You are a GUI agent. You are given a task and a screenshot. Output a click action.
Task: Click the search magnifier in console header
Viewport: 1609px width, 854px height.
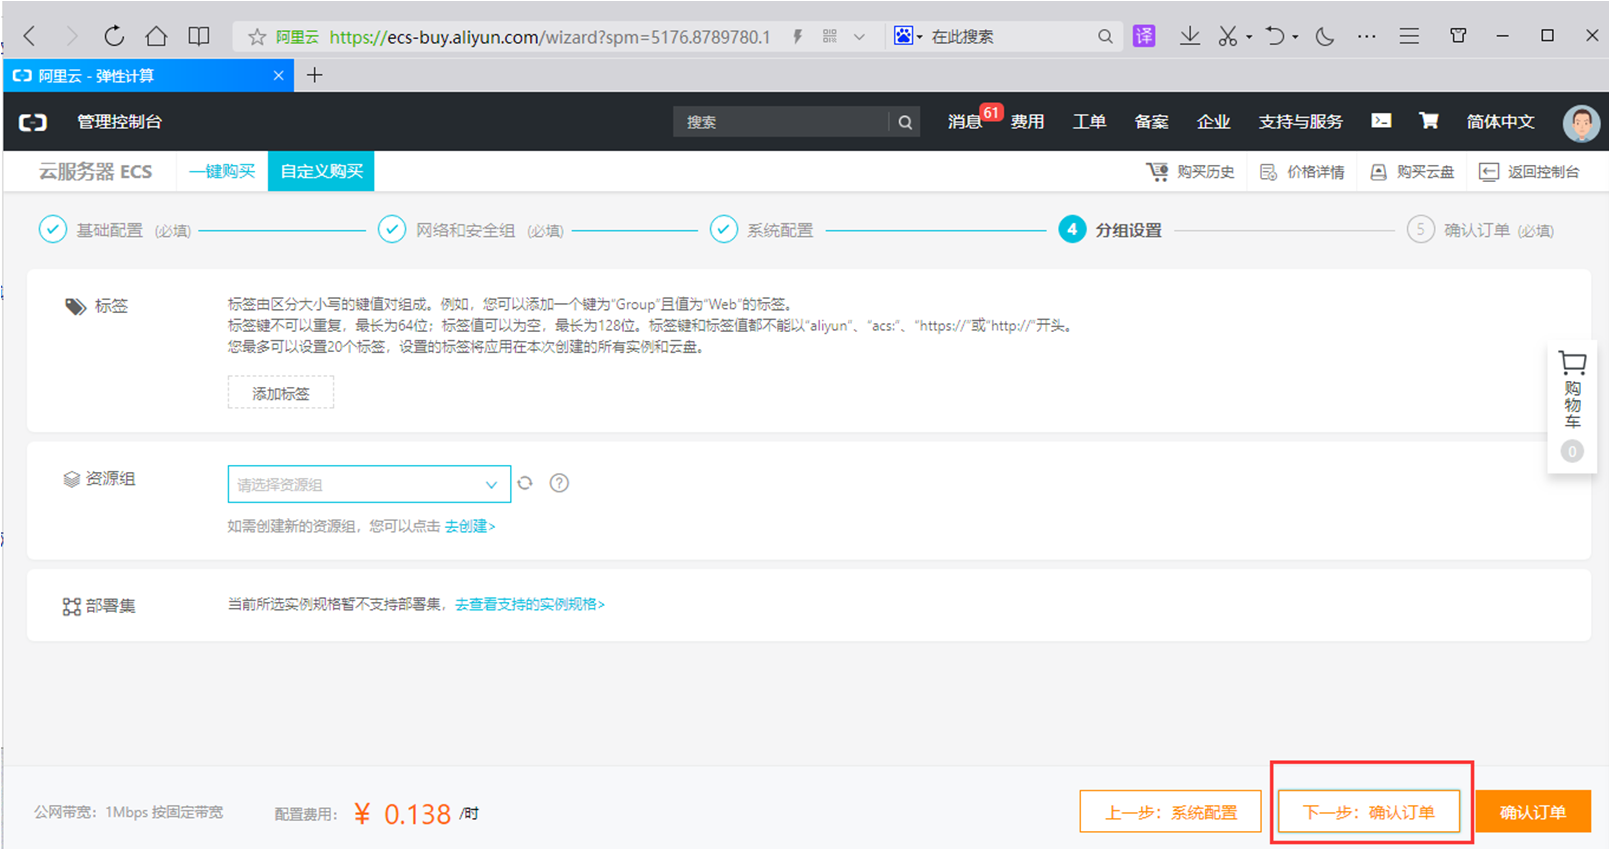(905, 122)
